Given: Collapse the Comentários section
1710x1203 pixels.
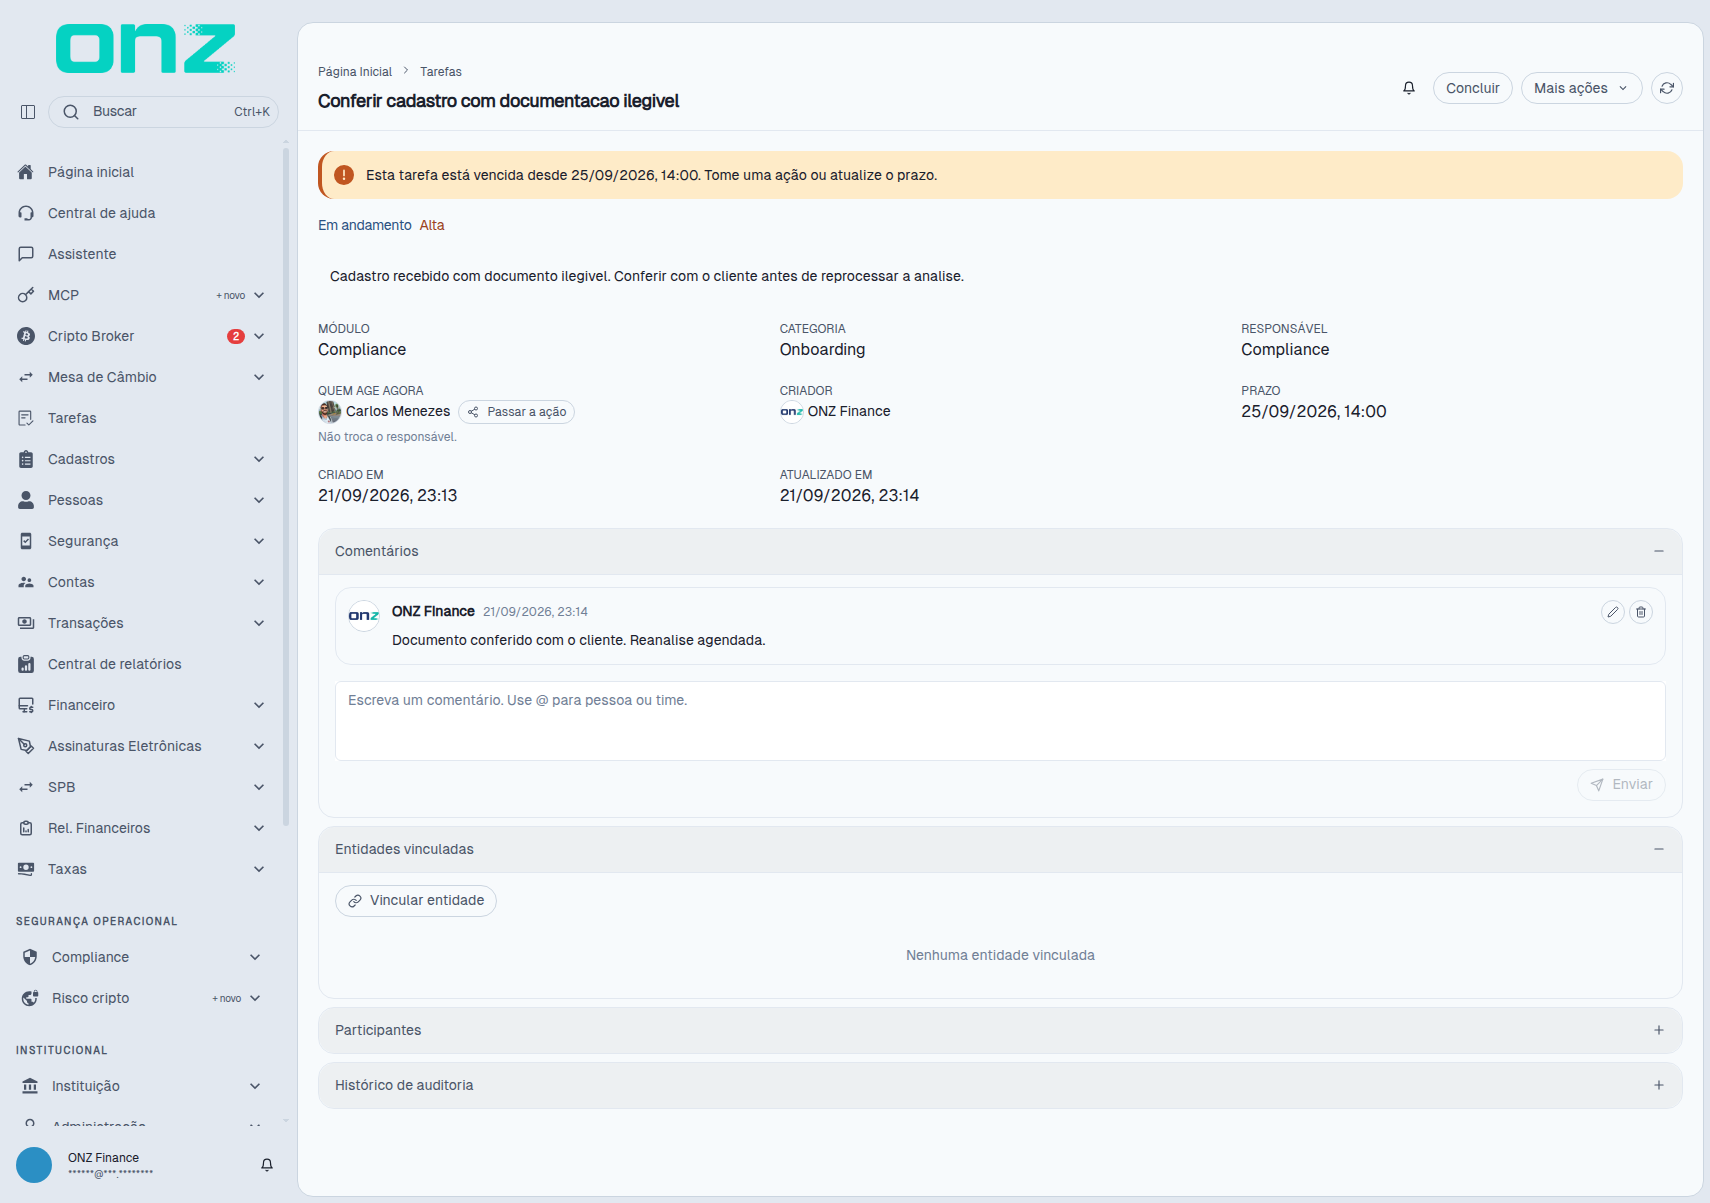Looking at the screenshot, I should pos(1658,551).
